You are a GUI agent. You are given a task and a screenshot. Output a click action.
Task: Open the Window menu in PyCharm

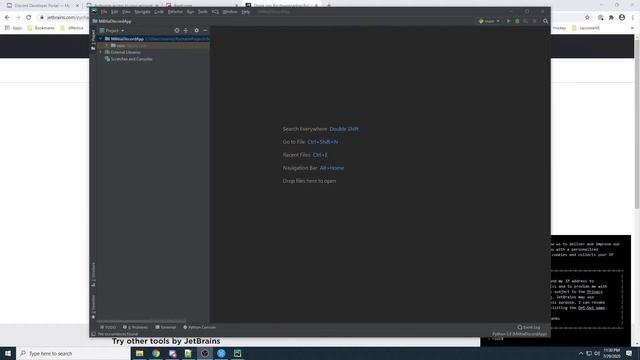230,12
